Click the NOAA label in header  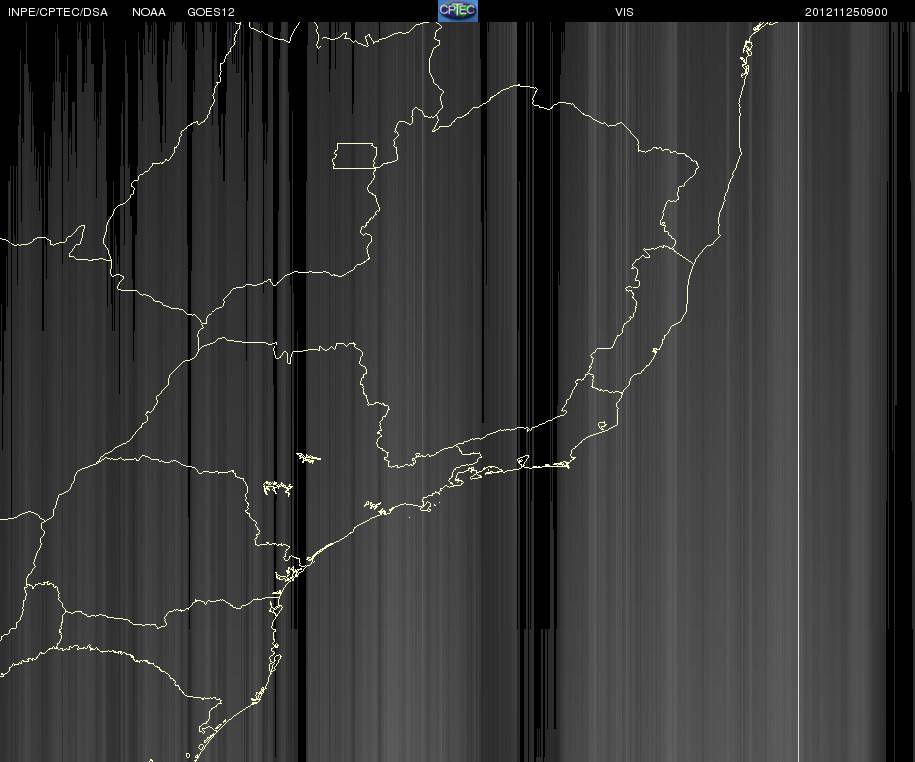pos(149,12)
